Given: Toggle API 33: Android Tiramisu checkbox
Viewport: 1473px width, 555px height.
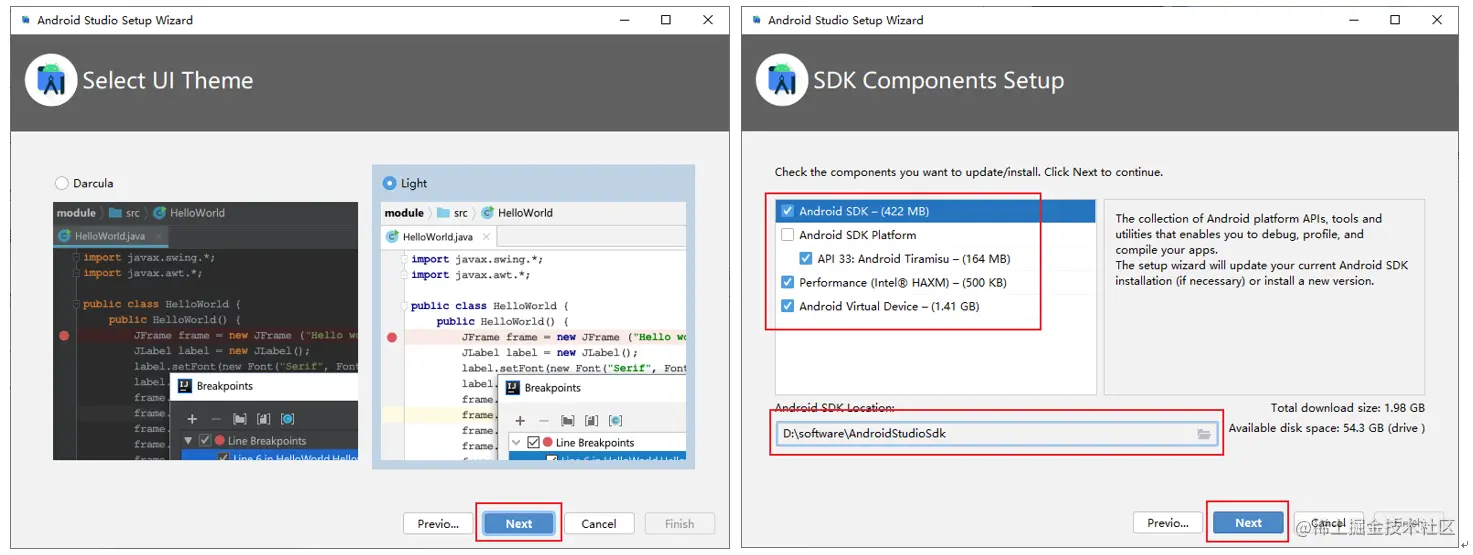Looking at the screenshot, I should [x=806, y=259].
